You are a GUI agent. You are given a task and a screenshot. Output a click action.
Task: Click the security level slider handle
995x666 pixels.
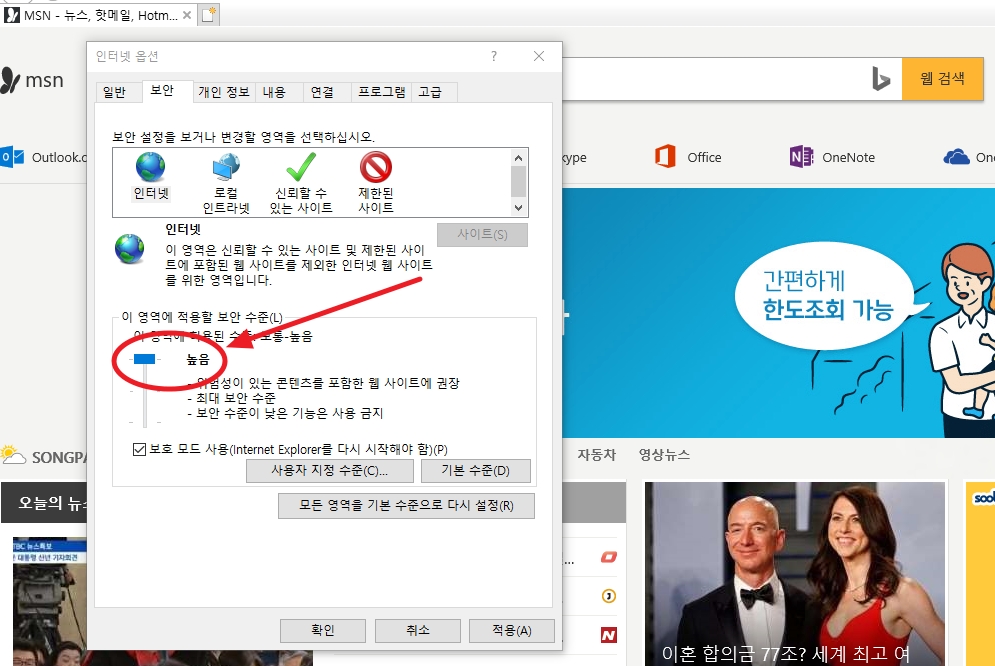144,358
